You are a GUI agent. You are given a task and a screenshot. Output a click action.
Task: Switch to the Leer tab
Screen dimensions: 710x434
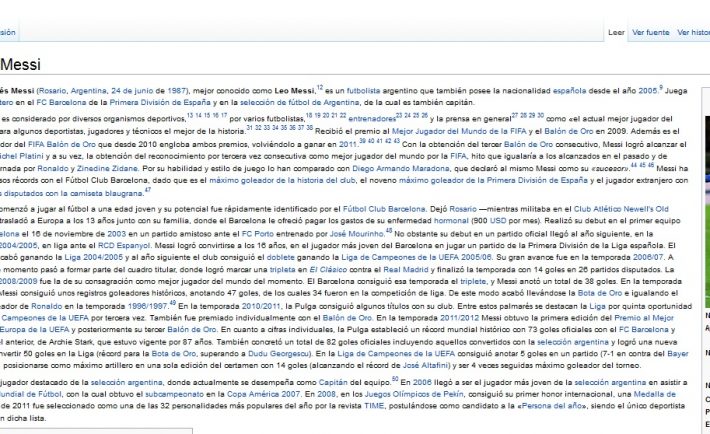click(616, 32)
